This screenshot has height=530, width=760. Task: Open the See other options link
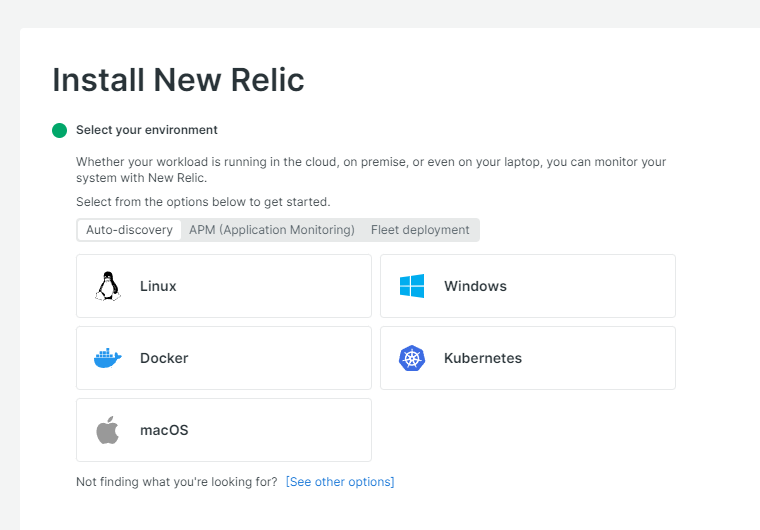(x=340, y=482)
